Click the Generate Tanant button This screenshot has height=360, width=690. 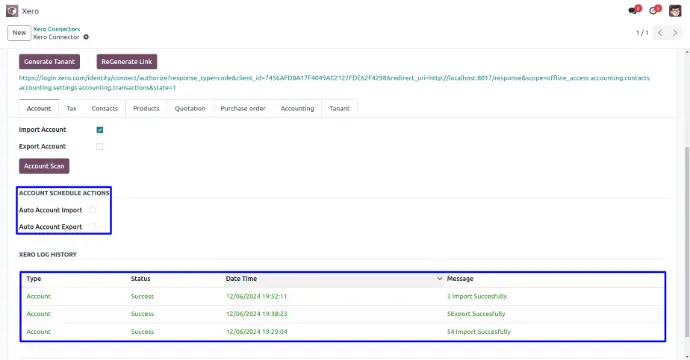[x=49, y=62]
